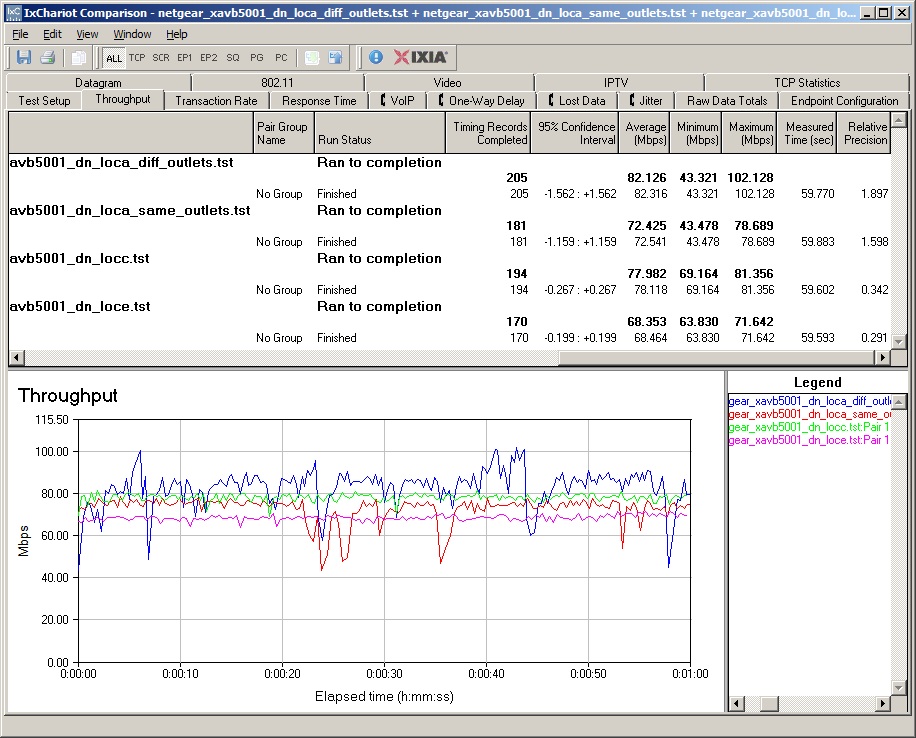The height and width of the screenshot is (738, 916).
Task: Switch to the TCP Statistics tab
Action: 807,82
